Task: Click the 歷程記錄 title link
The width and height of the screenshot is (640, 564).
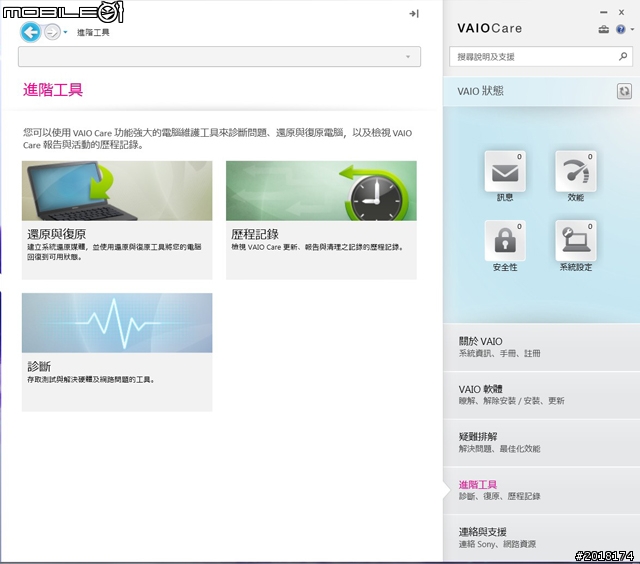Action: pos(255,234)
